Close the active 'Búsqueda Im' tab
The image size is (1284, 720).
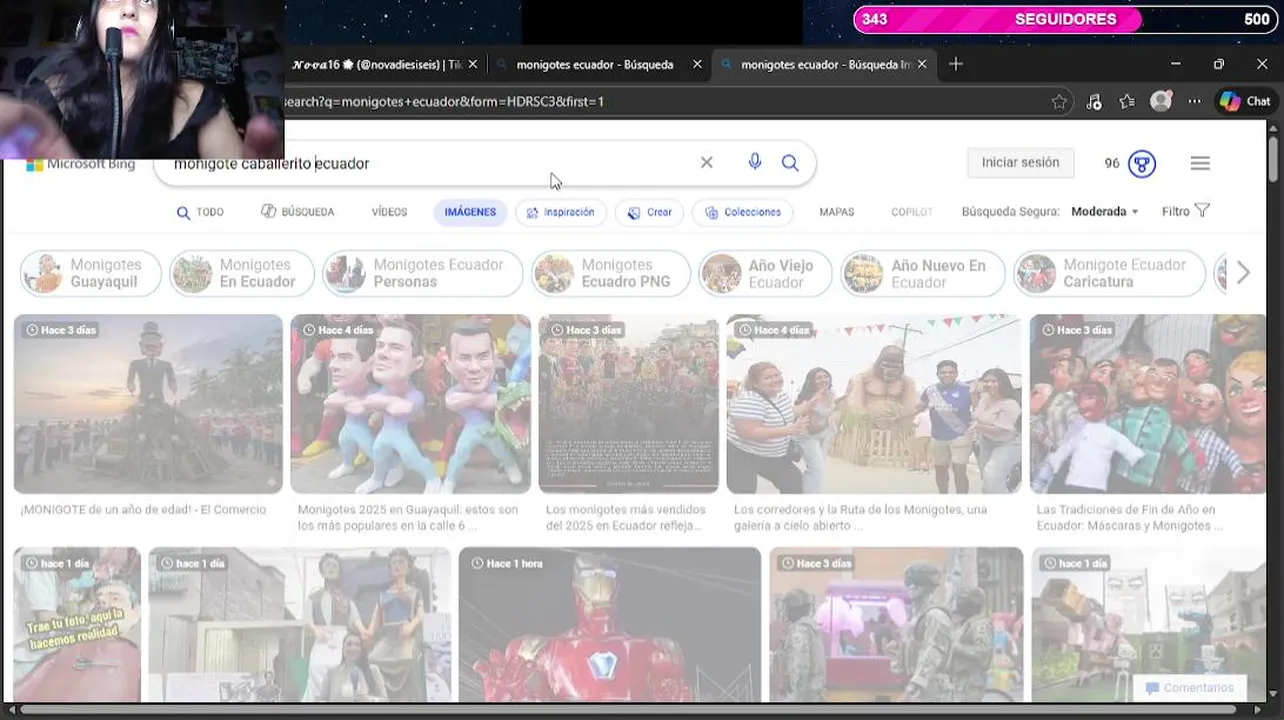(x=922, y=64)
